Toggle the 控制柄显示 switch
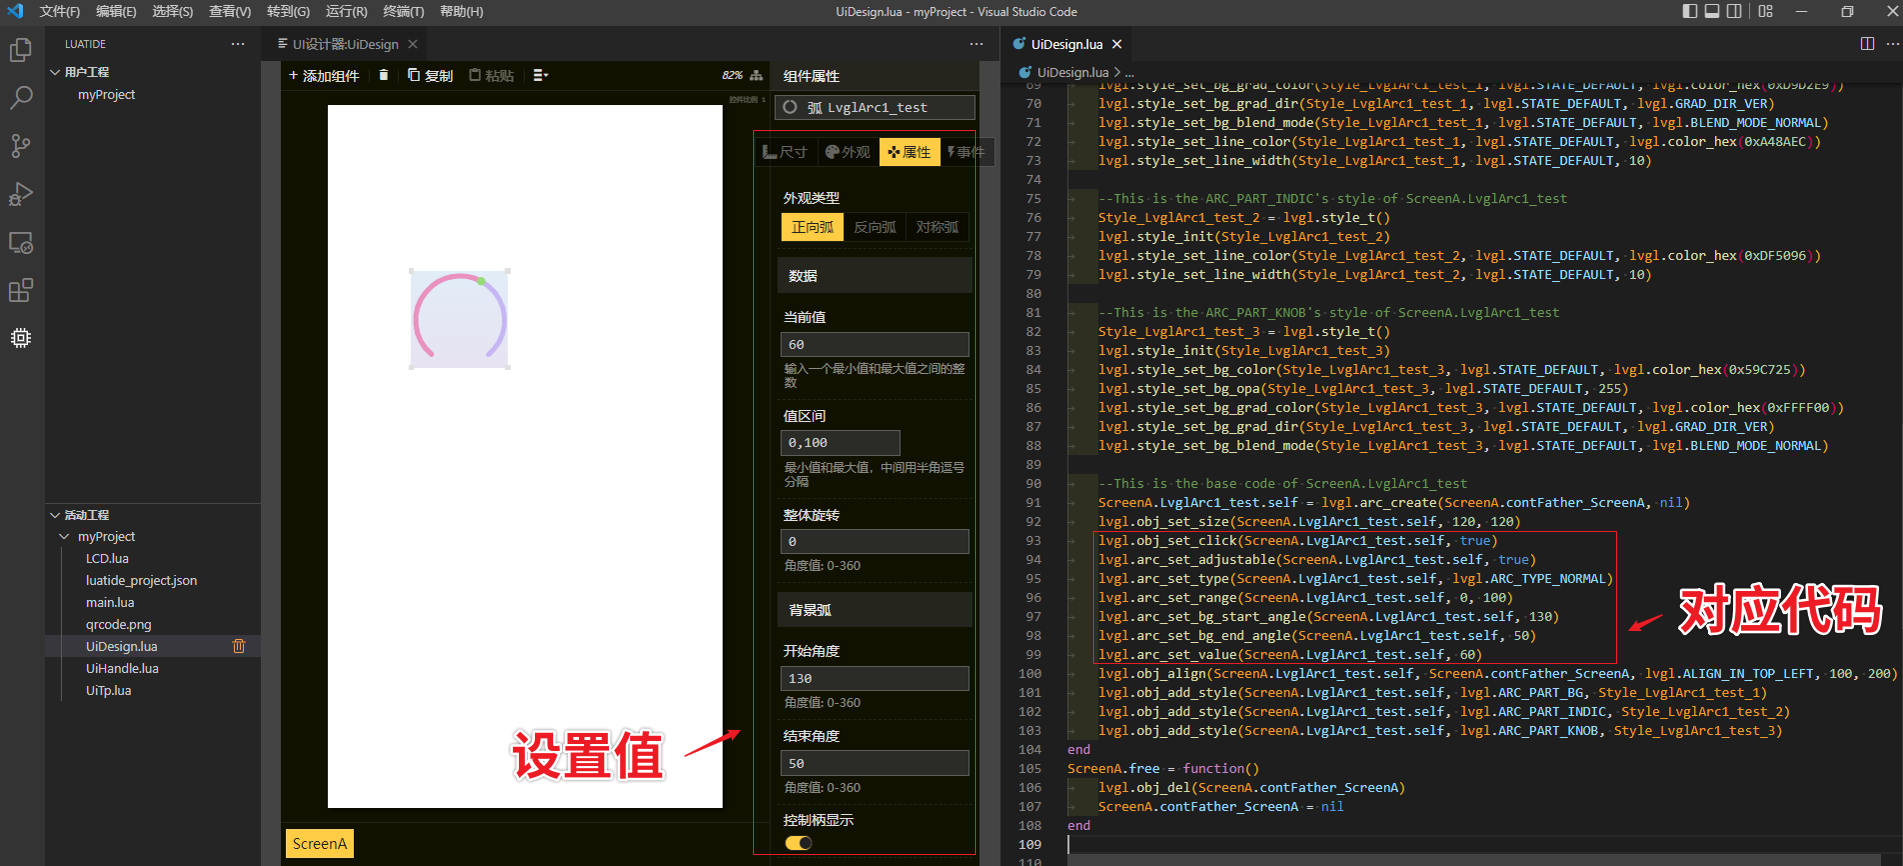1903x866 pixels. (x=798, y=843)
